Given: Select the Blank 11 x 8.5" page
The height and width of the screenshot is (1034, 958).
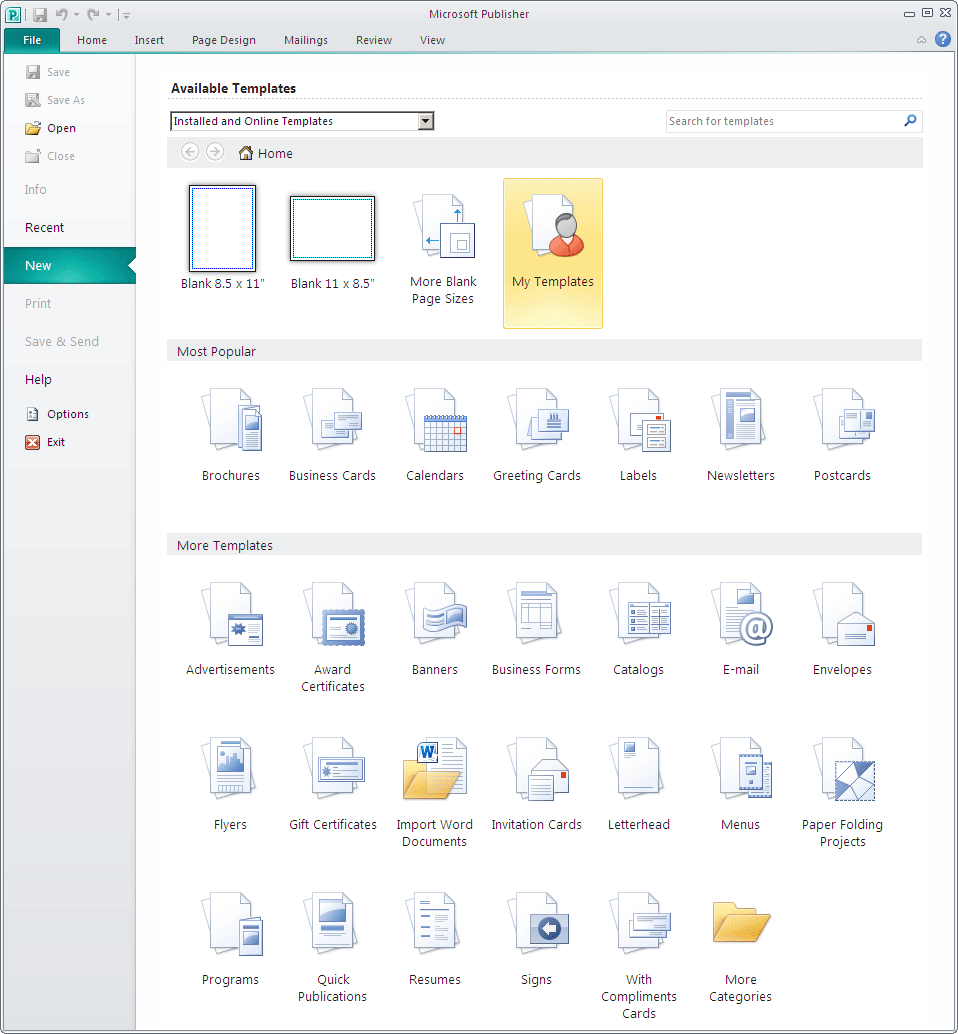Looking at the screenshot, I should [x=332, y=243].
